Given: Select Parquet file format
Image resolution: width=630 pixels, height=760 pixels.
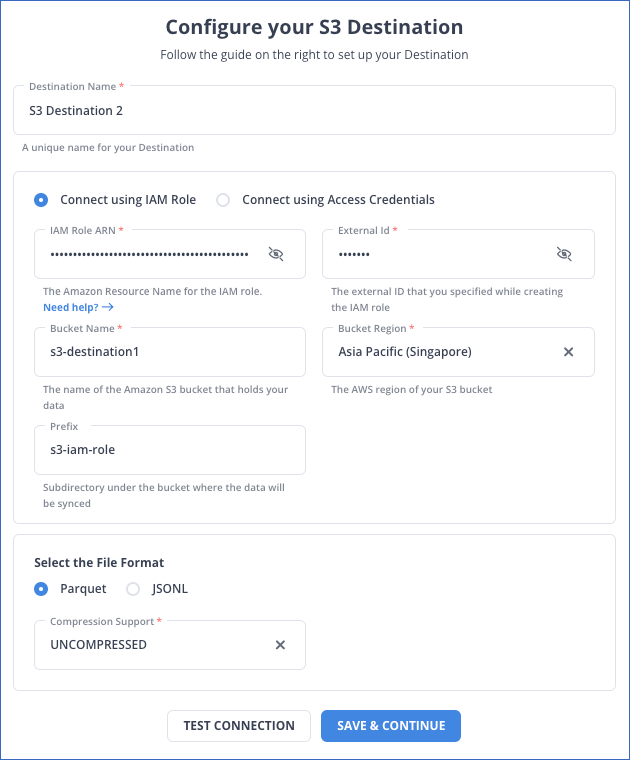Looking at the screenshot, I should 41,589.
